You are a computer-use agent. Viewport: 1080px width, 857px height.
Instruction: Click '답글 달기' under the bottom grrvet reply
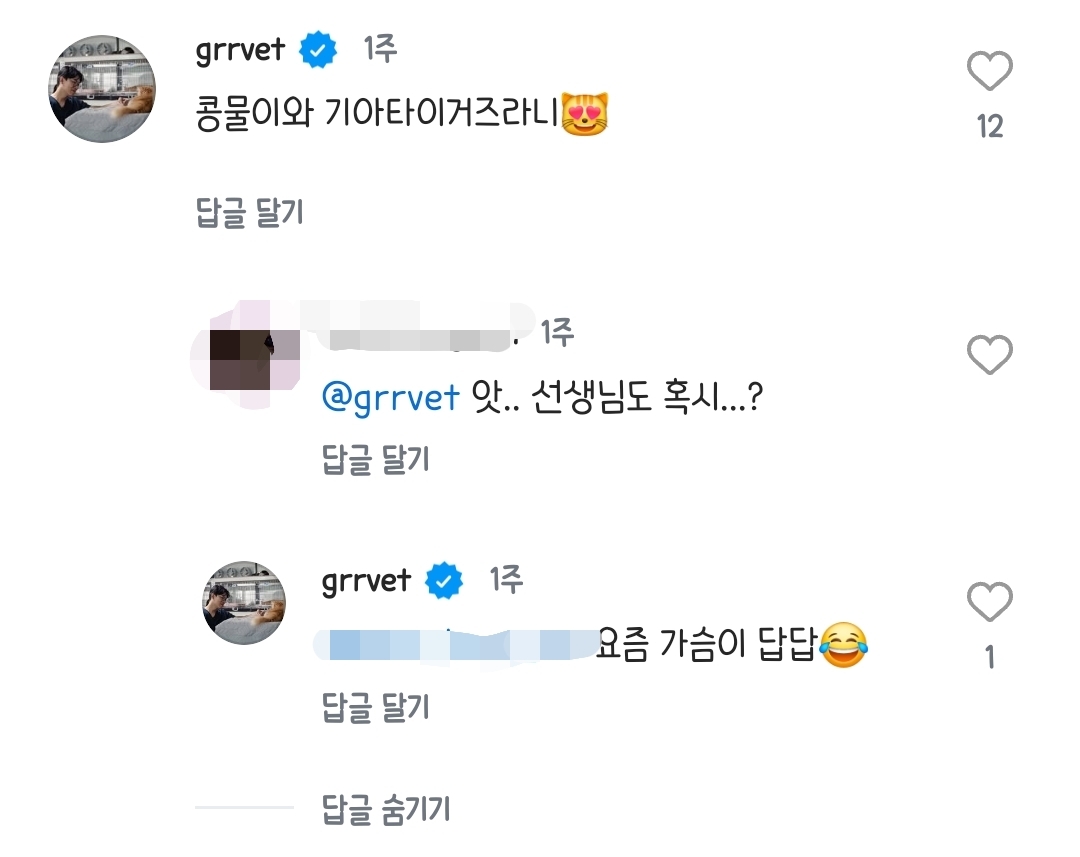(375, 707)
